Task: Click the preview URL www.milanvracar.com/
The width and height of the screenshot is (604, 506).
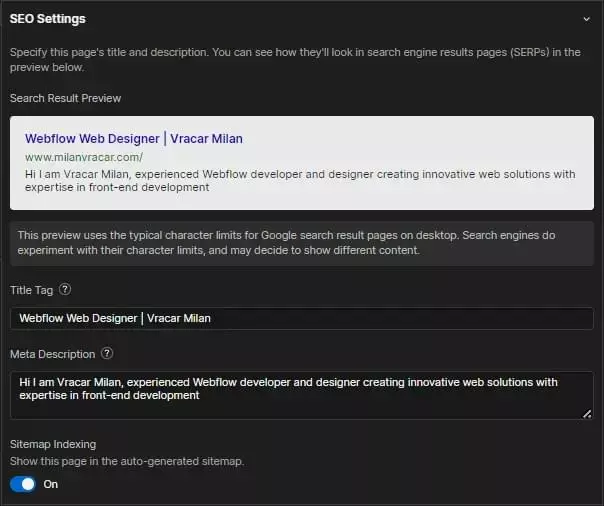Action: tap(84, 157)
